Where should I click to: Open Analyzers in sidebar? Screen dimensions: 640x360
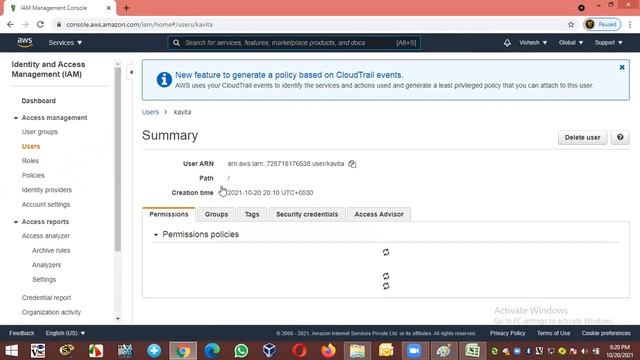tap(47, 265)
